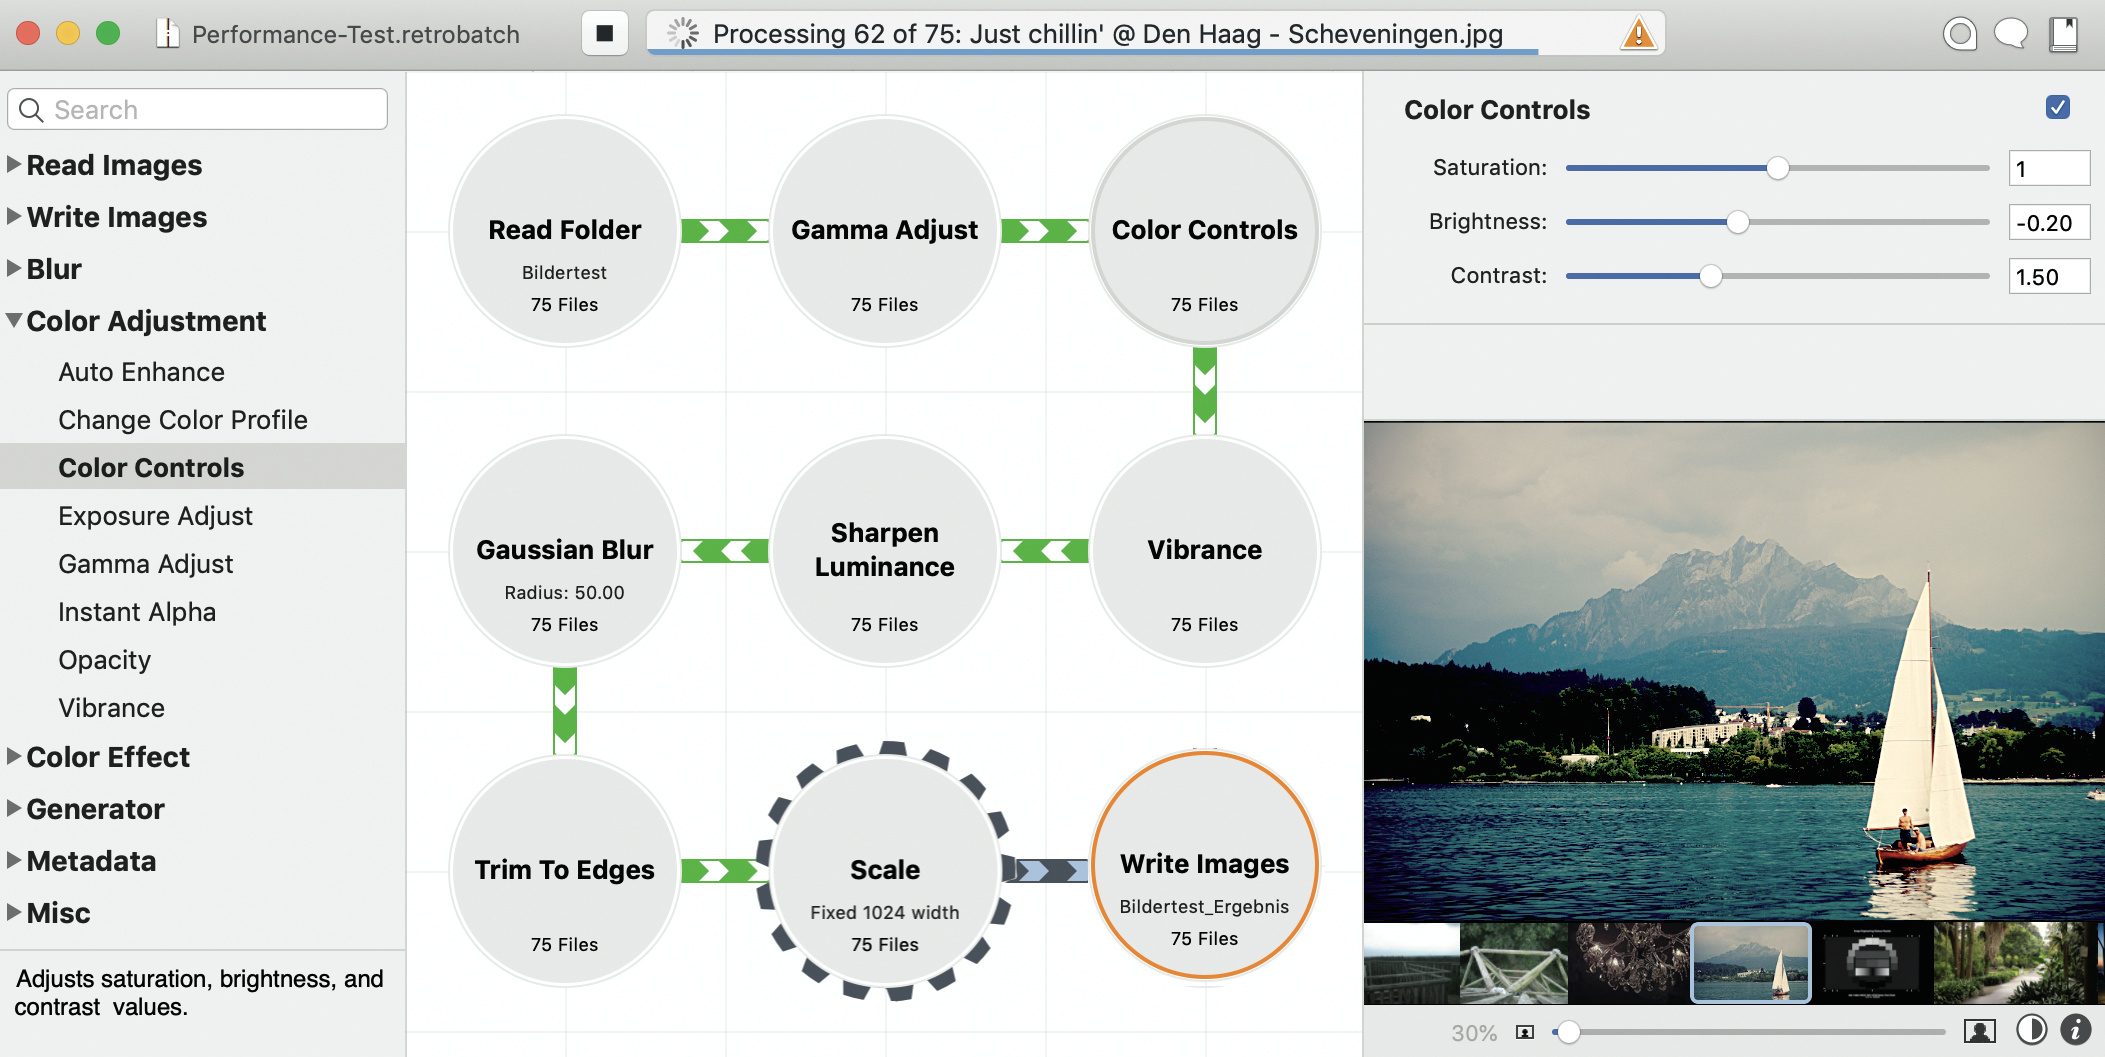
Task: Select Exposure Adjust in the sidebar
Action: coord(155,516)
